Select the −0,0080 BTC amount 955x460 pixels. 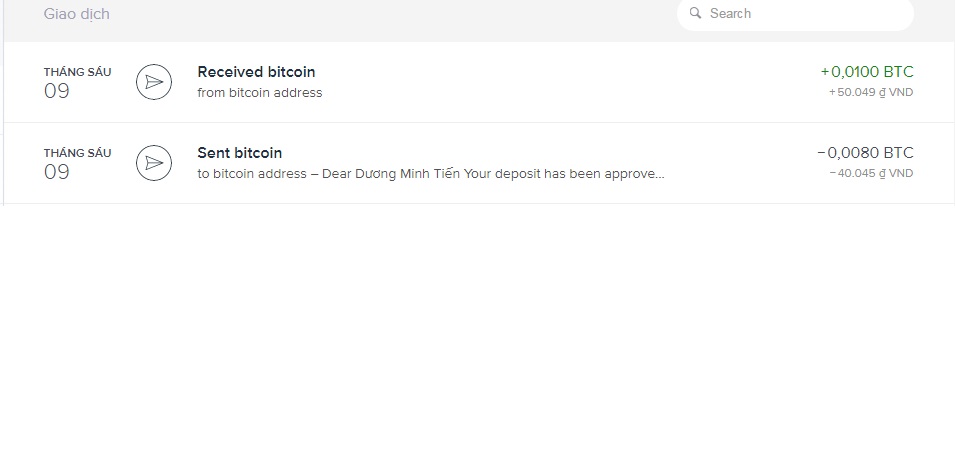(865, 153)
